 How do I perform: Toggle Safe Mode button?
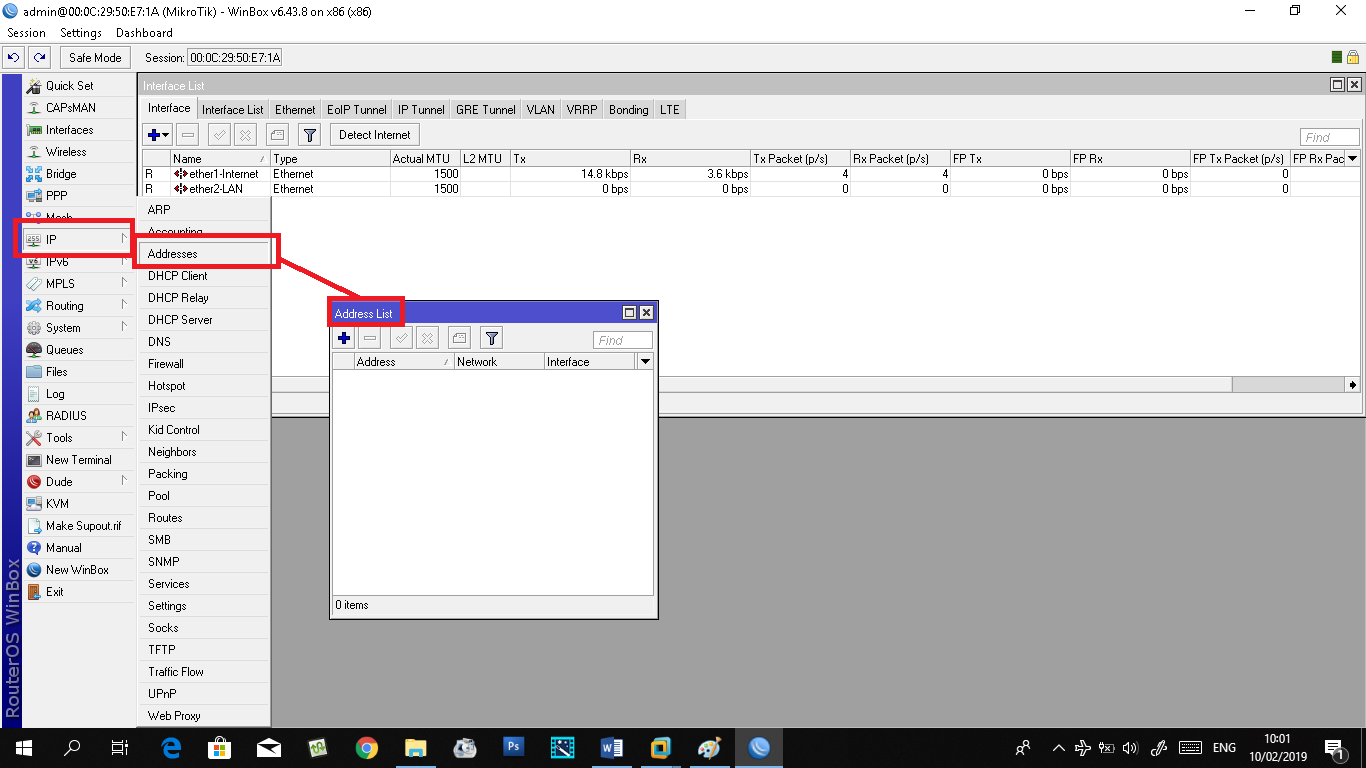(x=95, y=58)
